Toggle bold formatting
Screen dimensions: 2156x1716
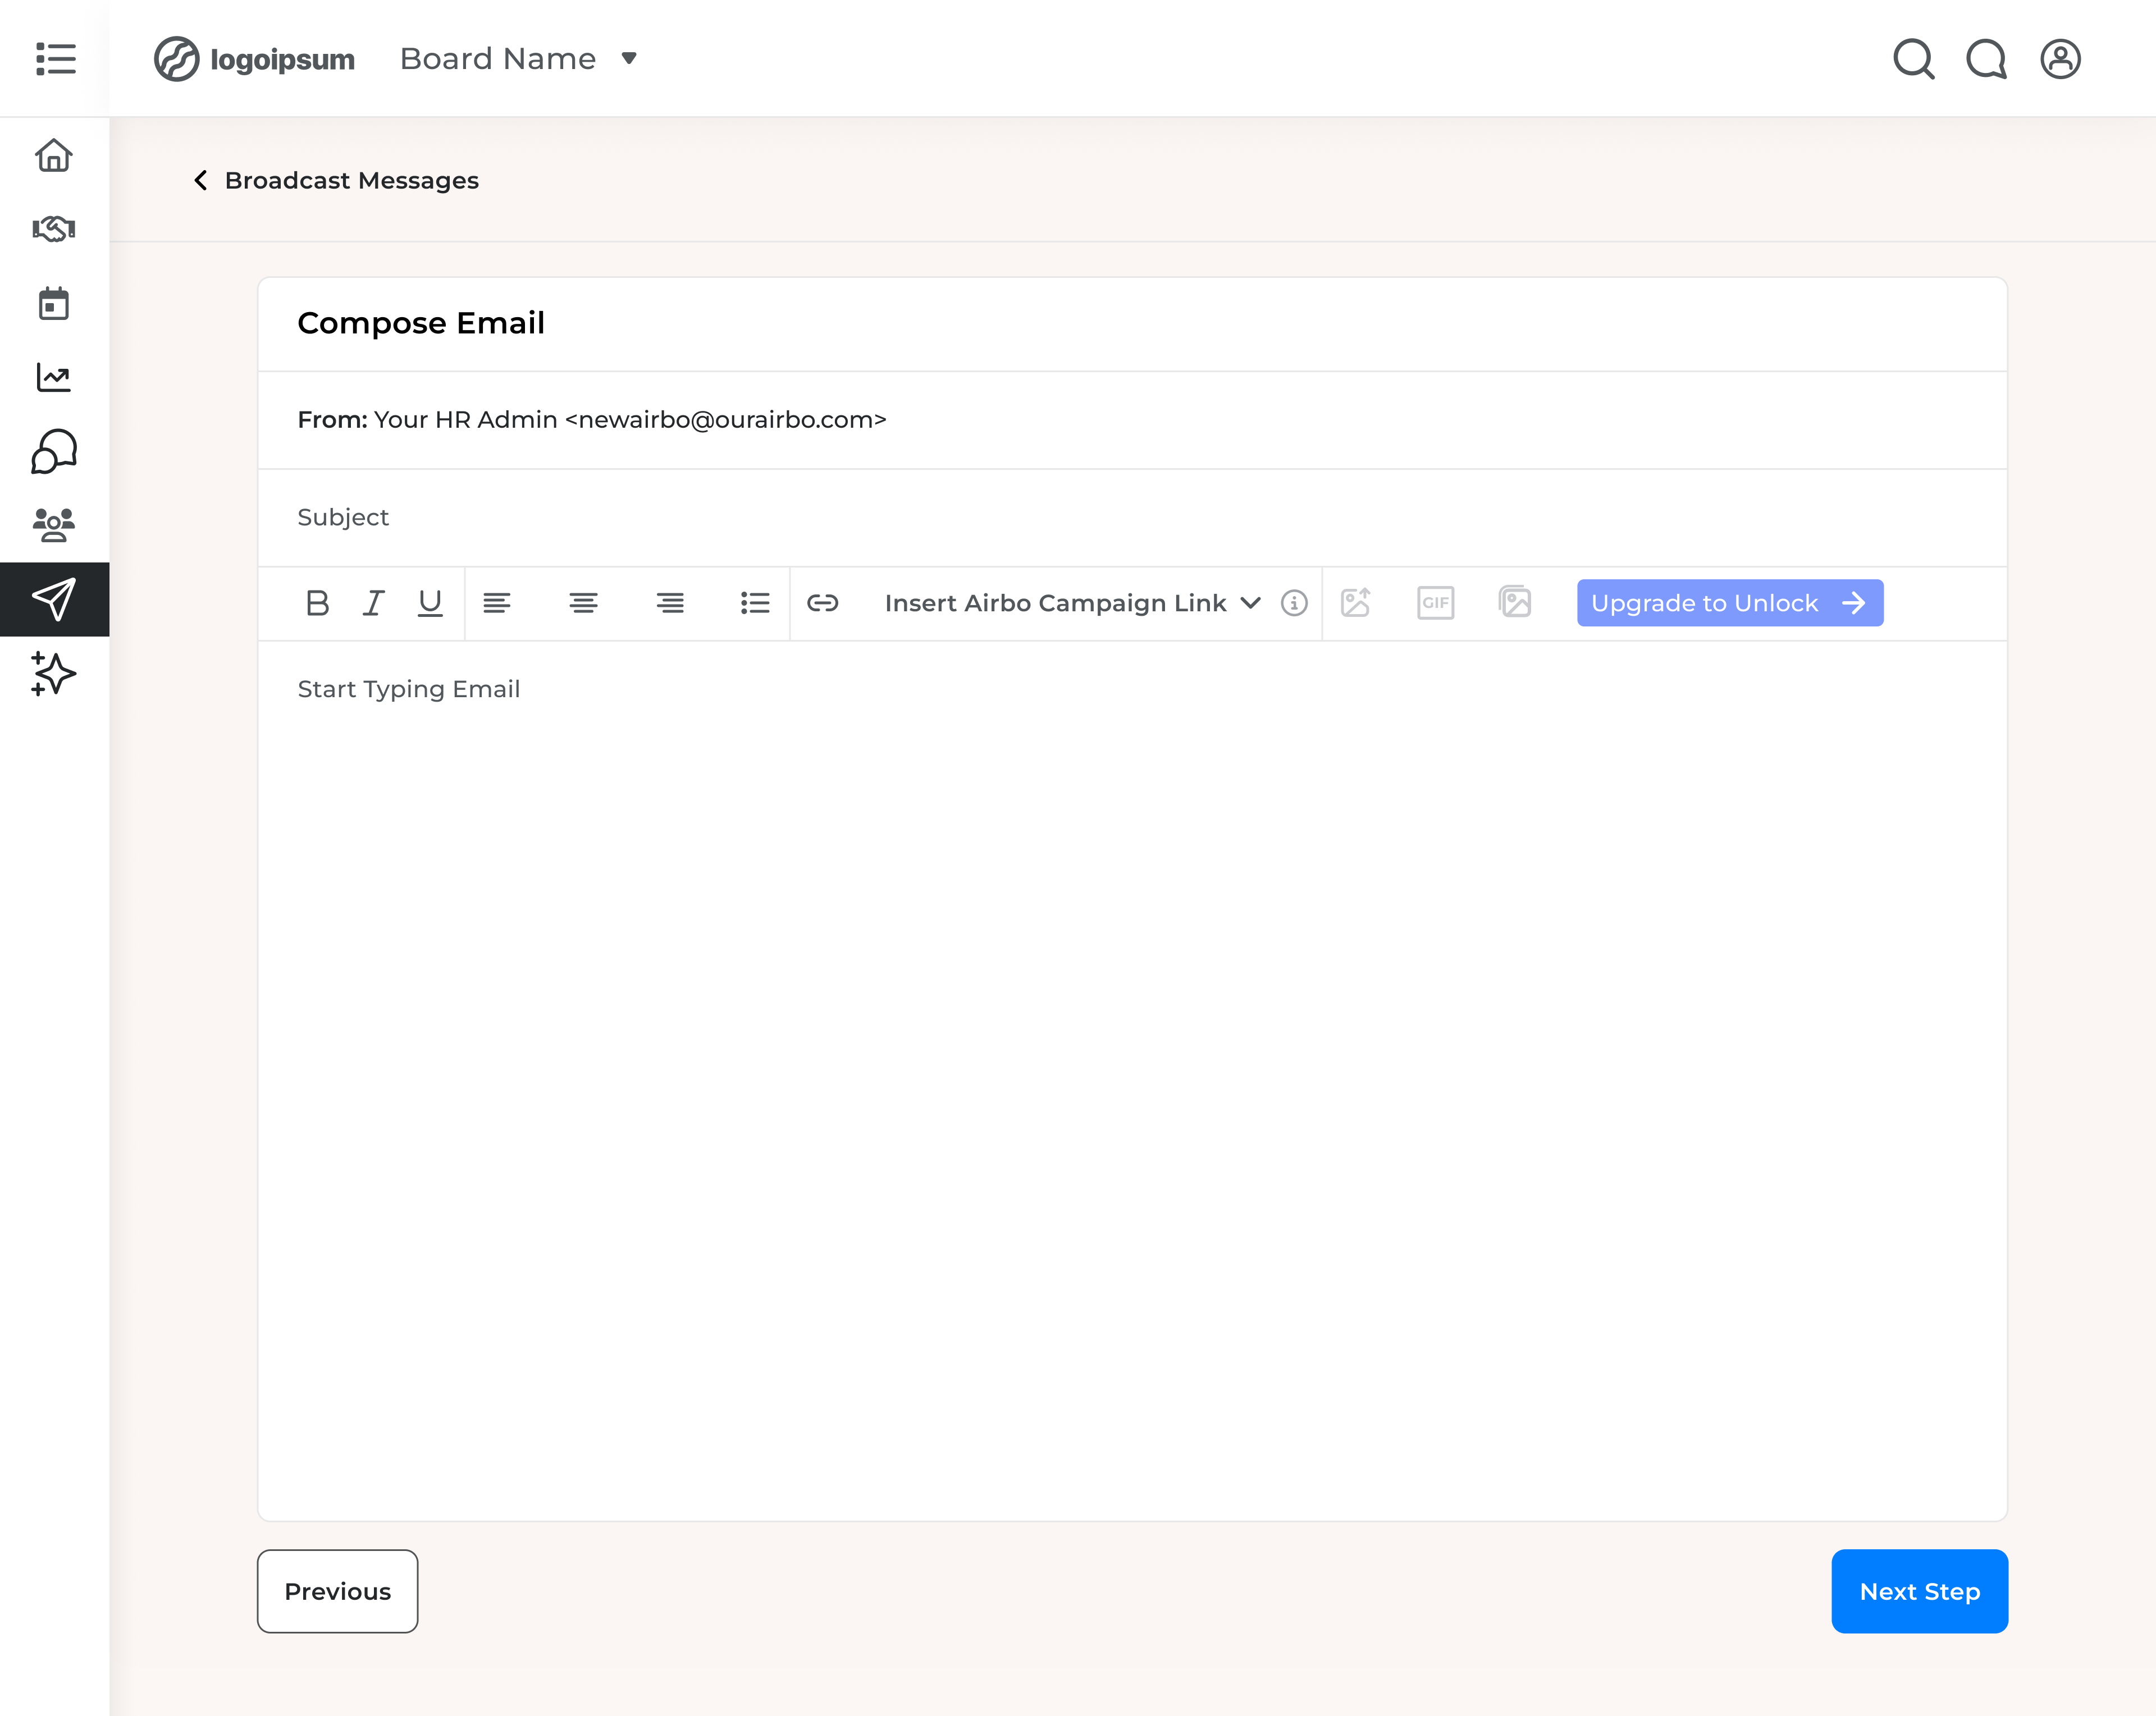point(317,602)
